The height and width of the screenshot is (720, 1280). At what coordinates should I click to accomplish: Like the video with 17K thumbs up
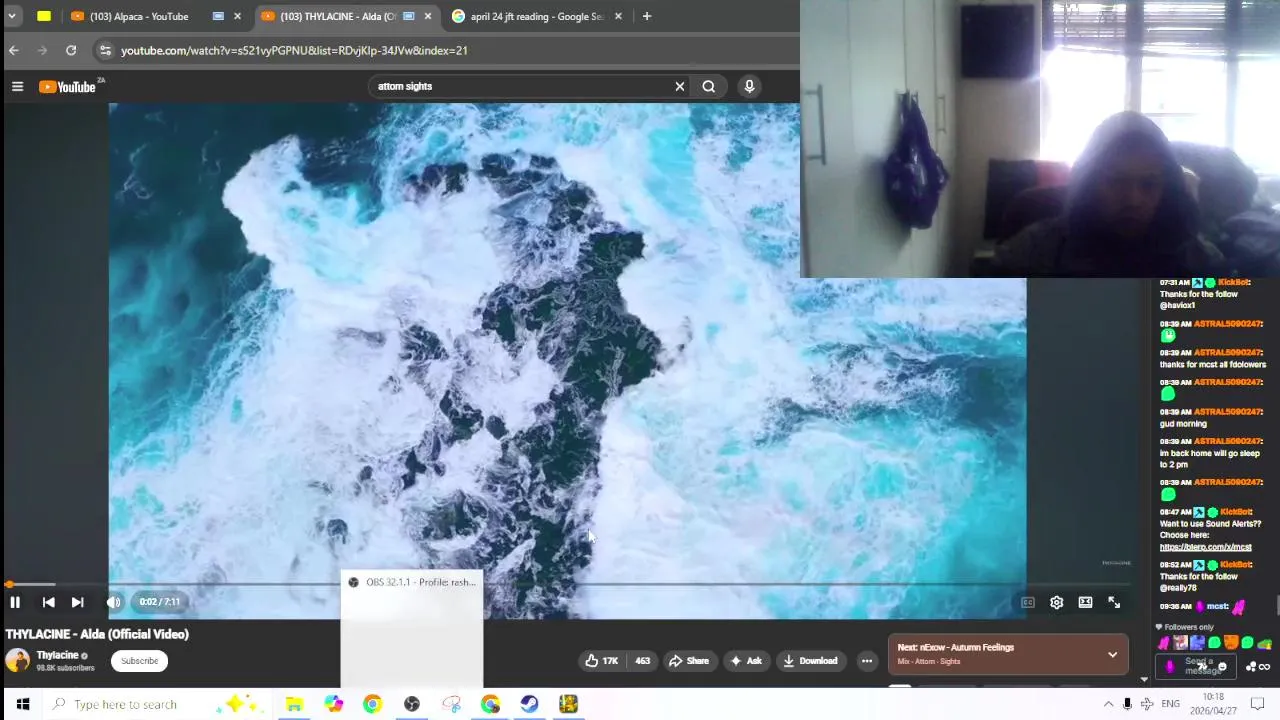tap(601, 660)
